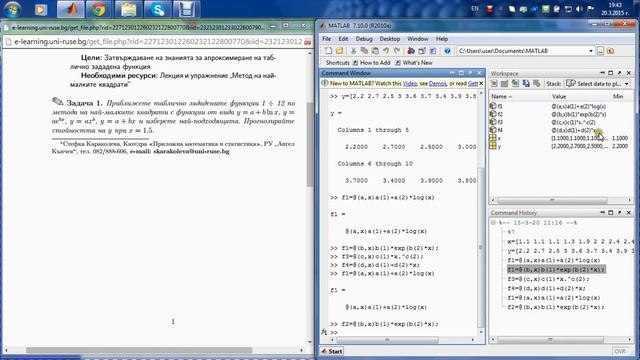Screen dimensions: 640x360
Task: Click the fx function browser icon
Action: coord(324,332)
